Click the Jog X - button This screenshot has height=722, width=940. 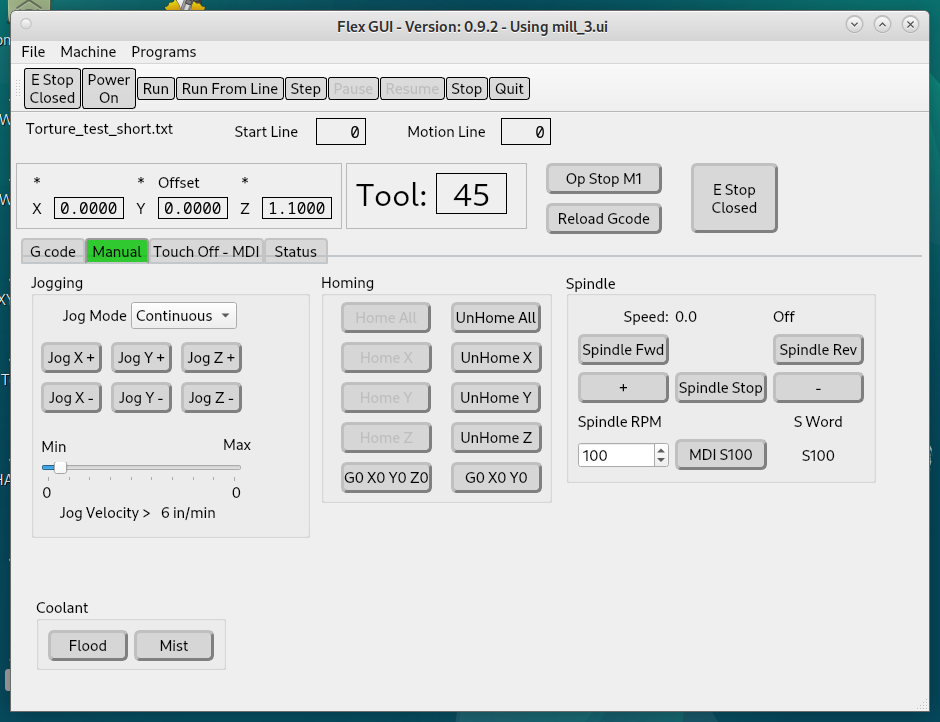coord(71,398)
